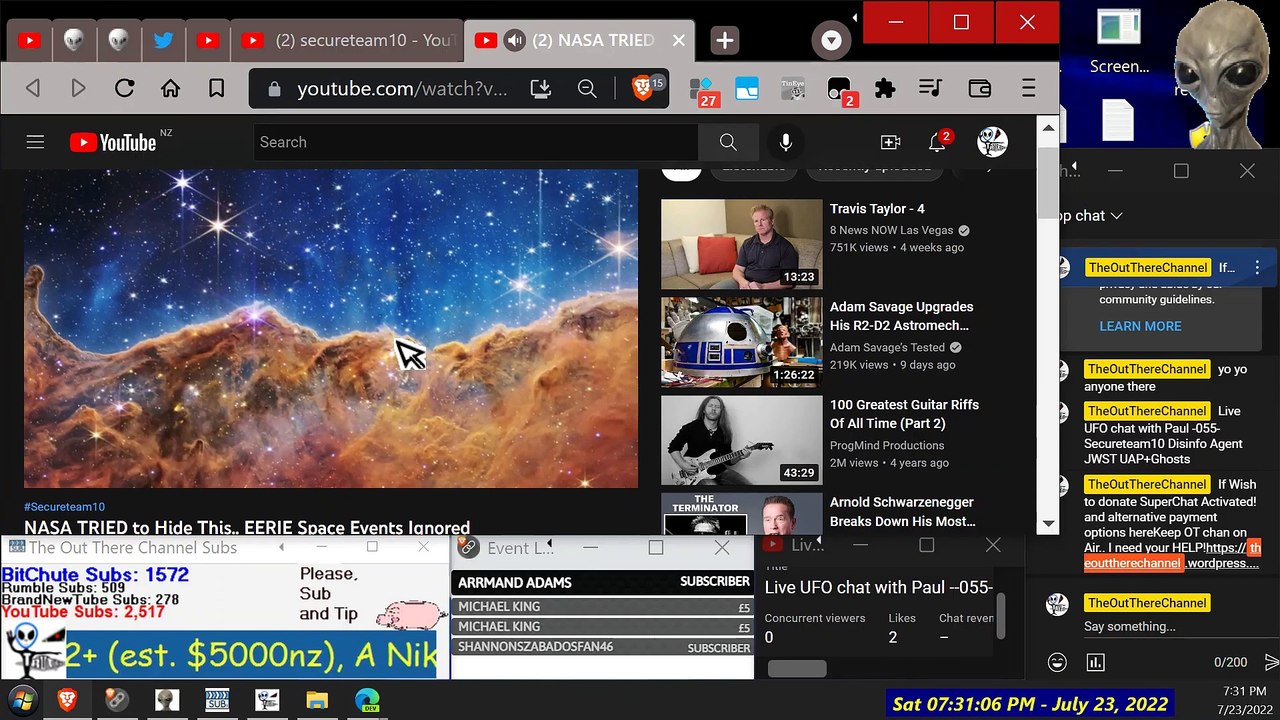This screenshot has height=720, width=1280.
Task: Open 100 Greatest Guitar Riffs thumbnail
Action: point(741,440)
